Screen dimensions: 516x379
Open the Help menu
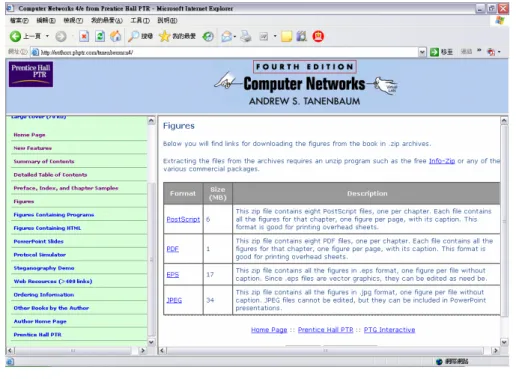pos(167,21)
